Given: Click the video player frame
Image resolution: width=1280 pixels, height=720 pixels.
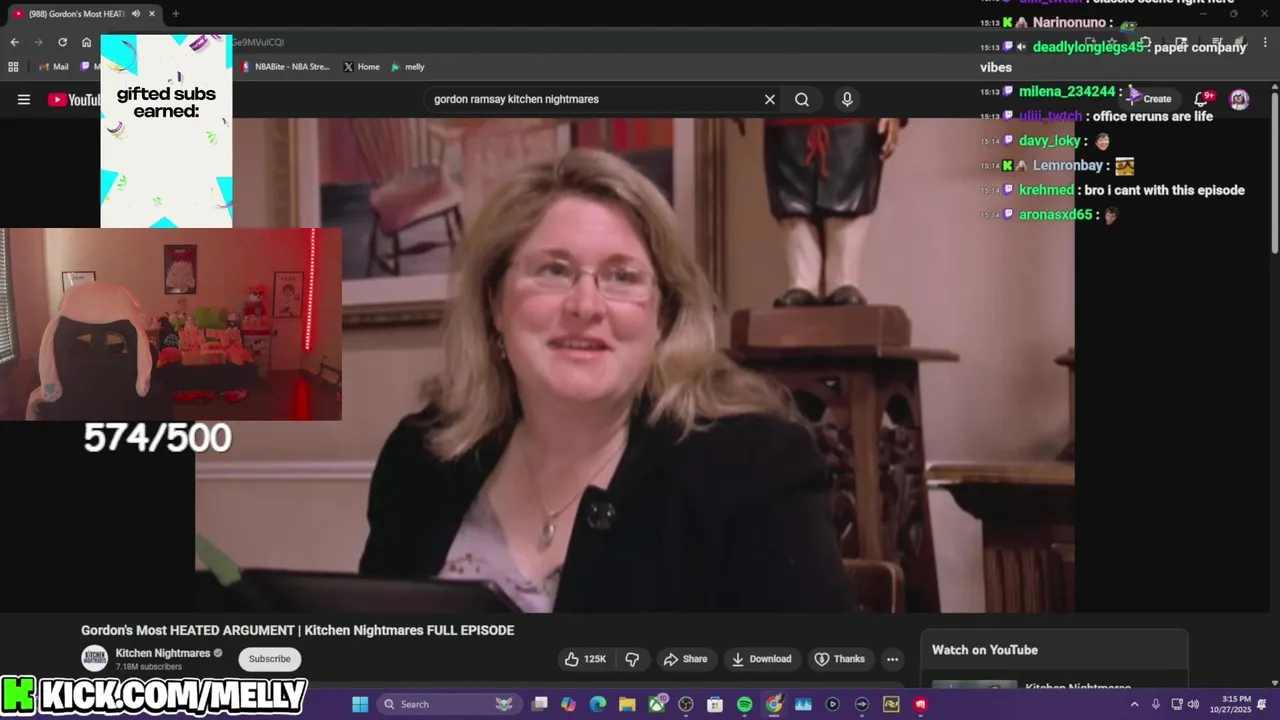Looking at the screenshot, I should pyautogui.click(x=635, y=365).
